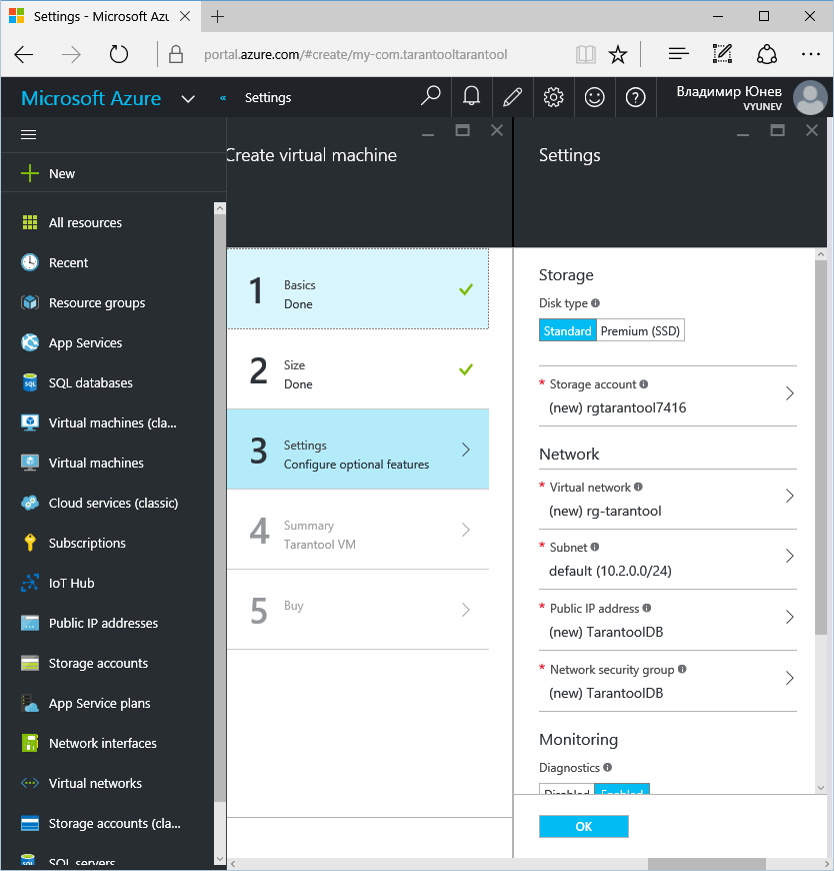Open Resource groups in sidebar

97,303
